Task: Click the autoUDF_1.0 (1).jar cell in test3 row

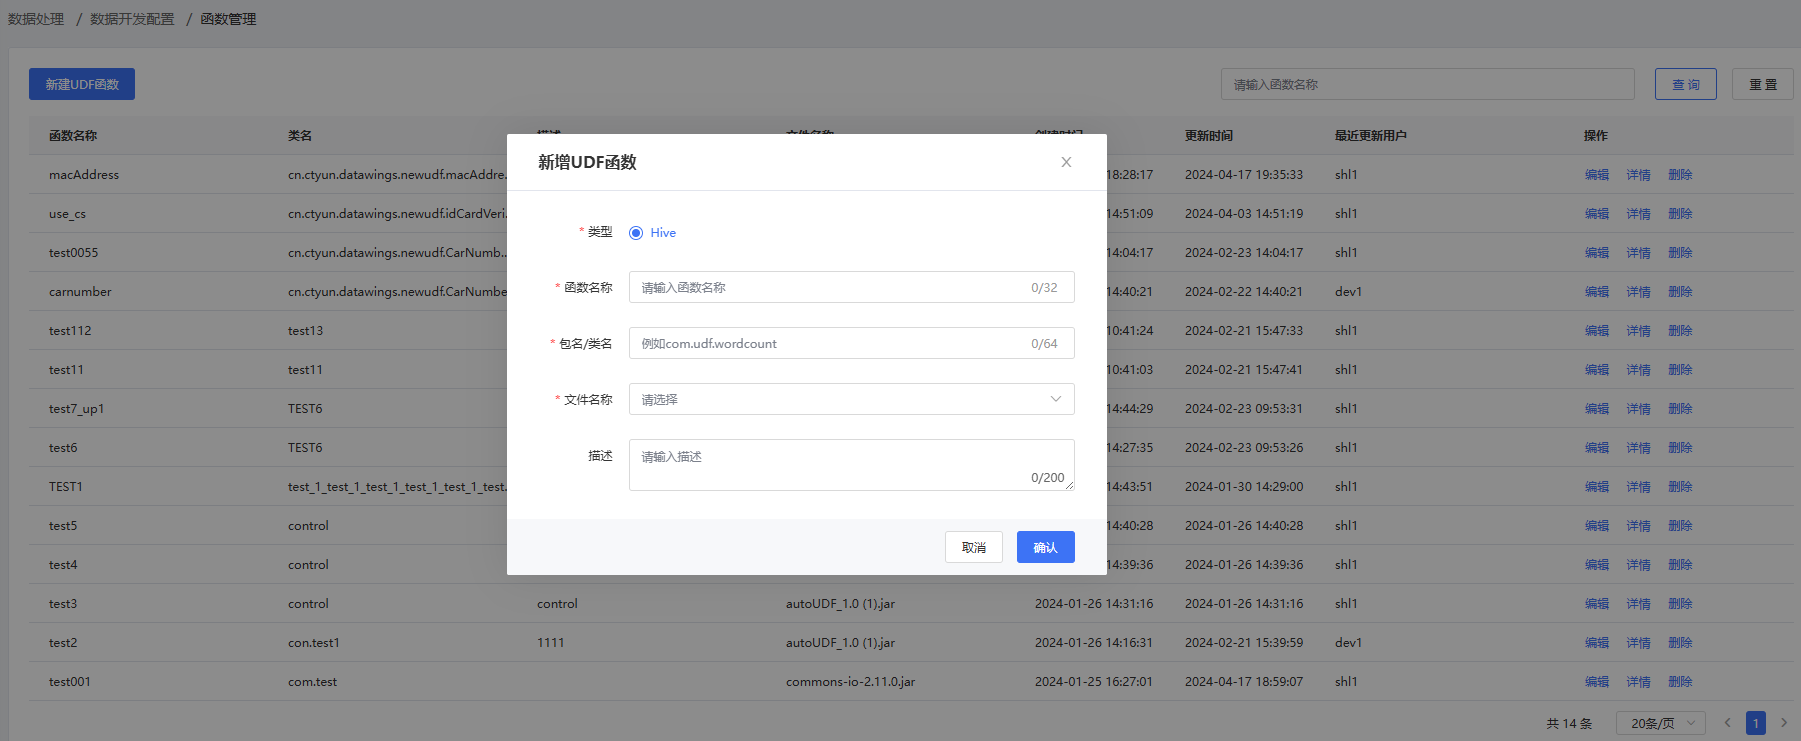Action: (x=840, y=604)
